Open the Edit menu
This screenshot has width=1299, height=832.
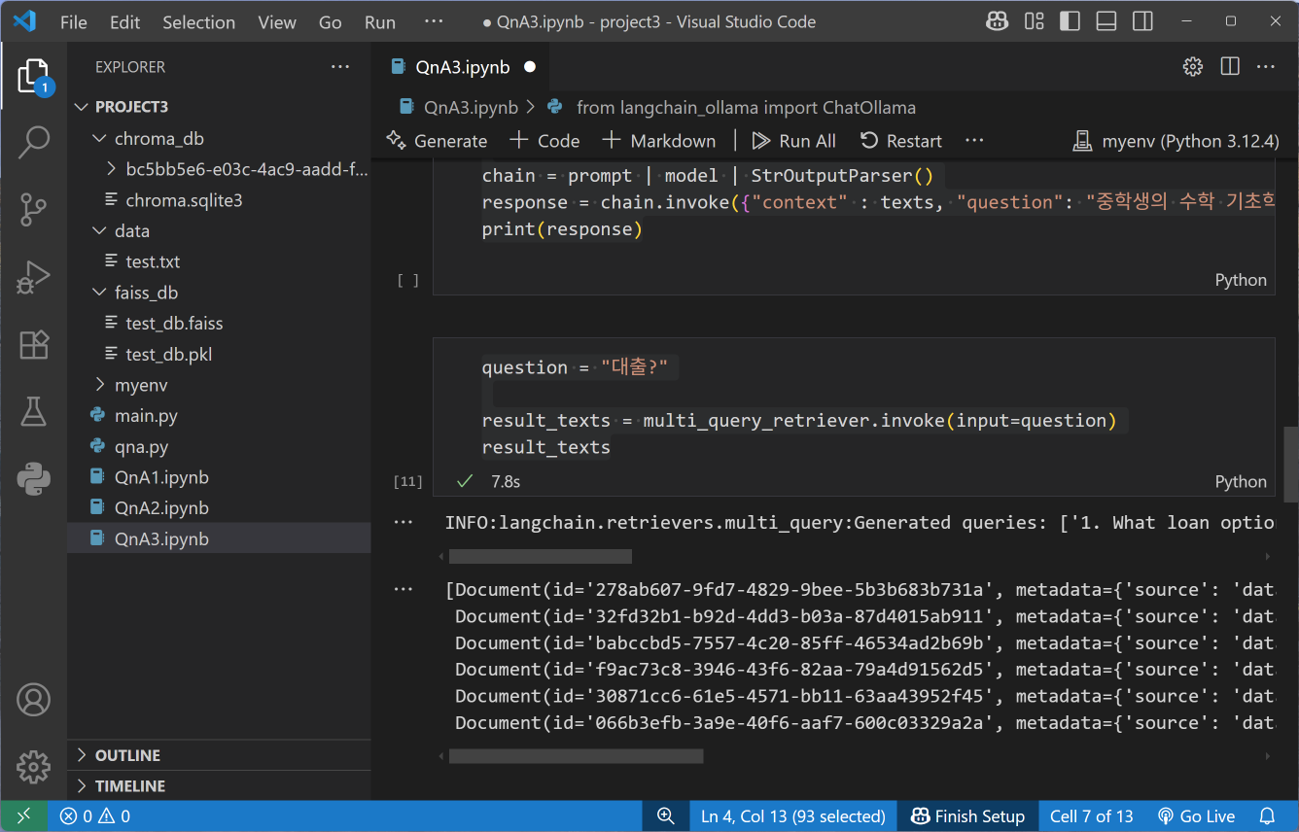[x=125, y=22]
